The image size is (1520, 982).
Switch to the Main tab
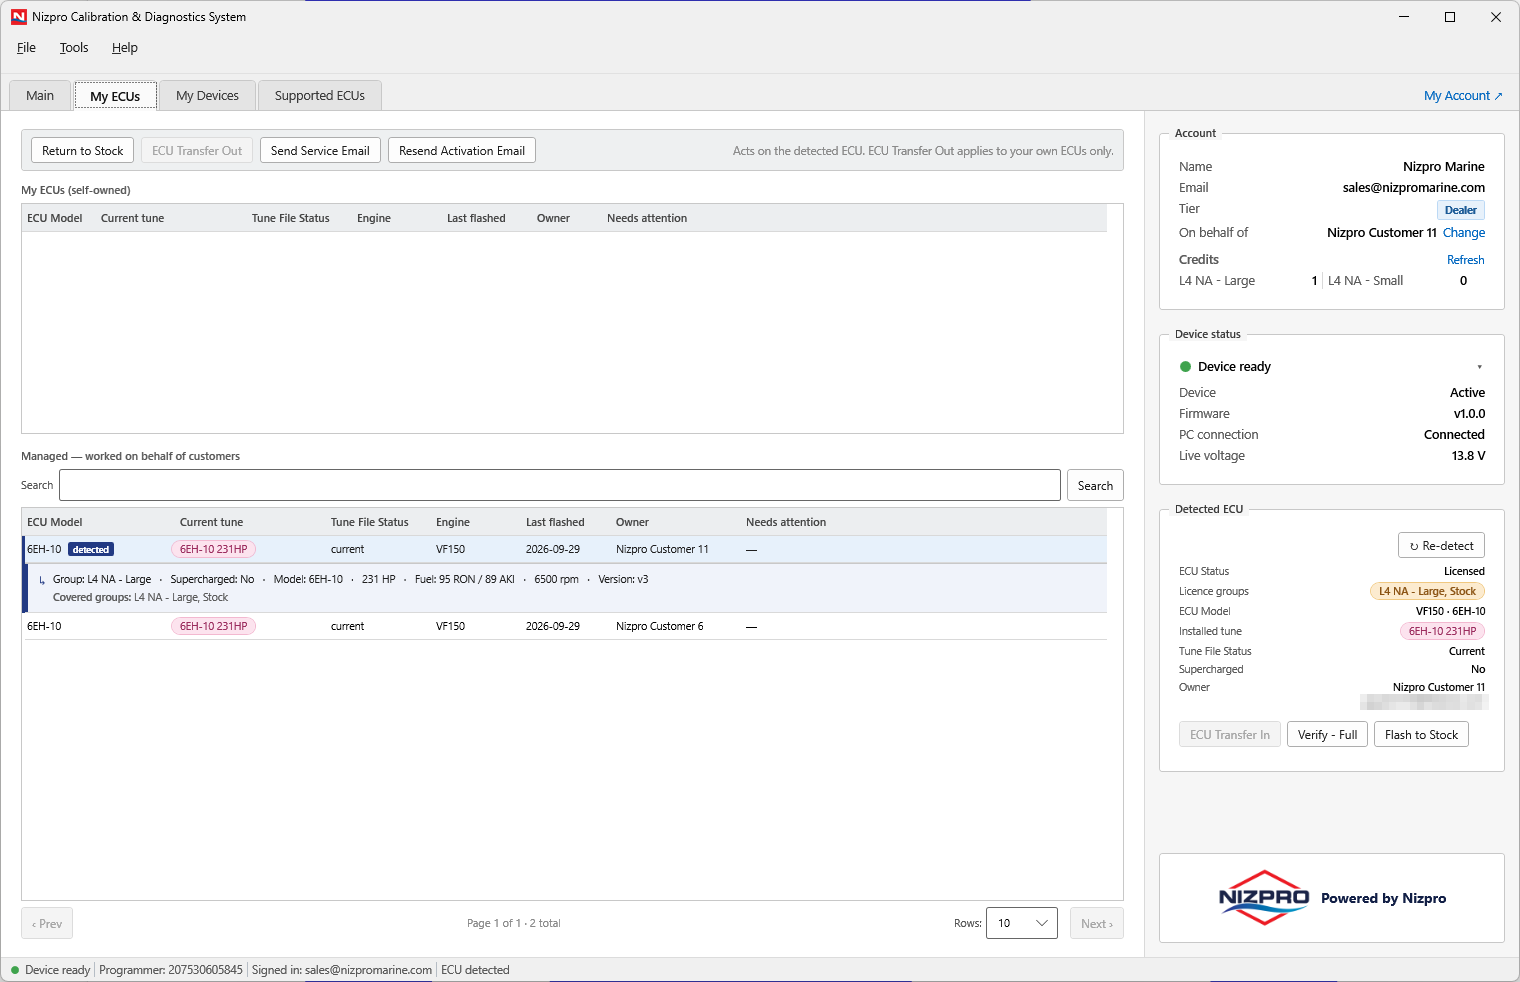(40, 96)
